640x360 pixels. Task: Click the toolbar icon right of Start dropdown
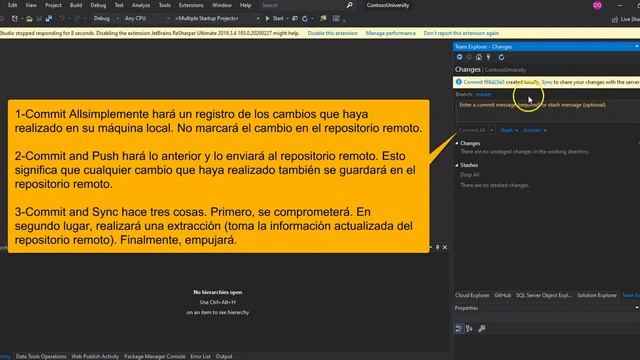295,19
